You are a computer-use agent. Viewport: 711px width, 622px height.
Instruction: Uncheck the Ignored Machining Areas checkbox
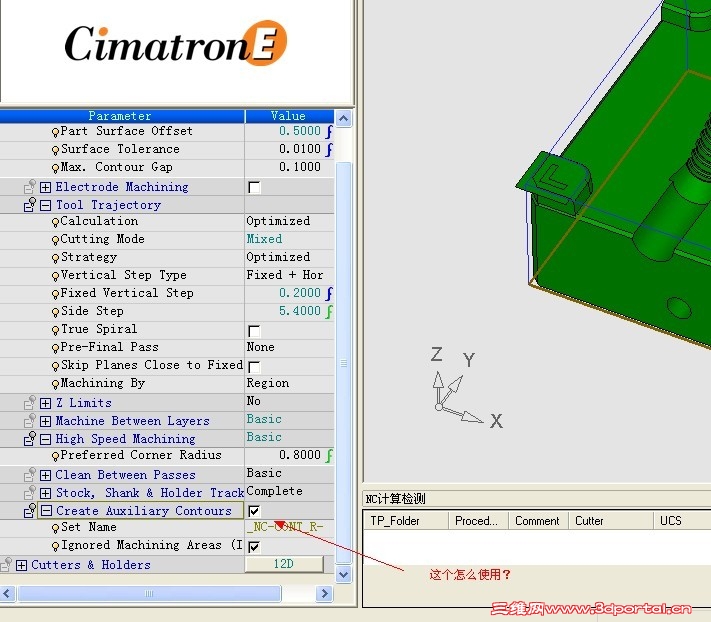tap(254, 547)
